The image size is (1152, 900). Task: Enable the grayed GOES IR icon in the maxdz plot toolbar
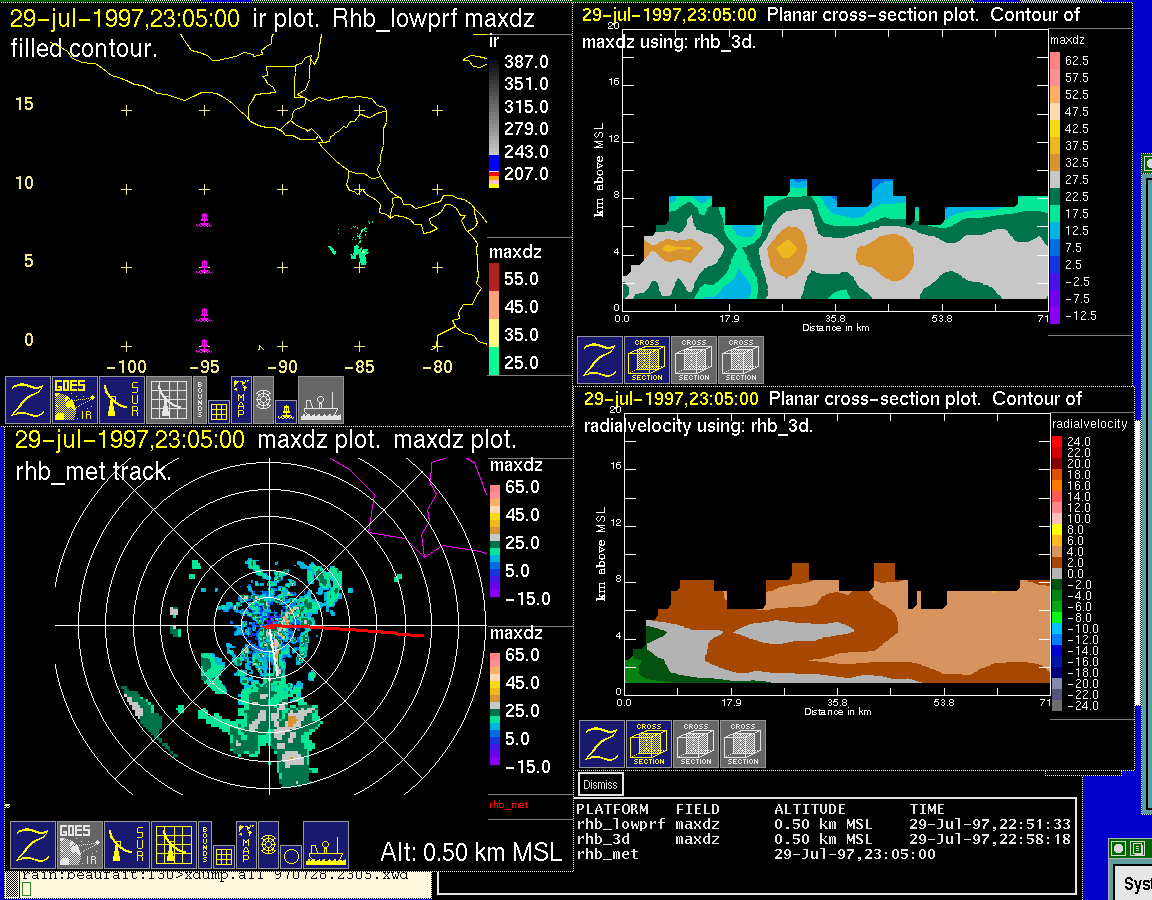pyautogui.click(x=77, y=846)
